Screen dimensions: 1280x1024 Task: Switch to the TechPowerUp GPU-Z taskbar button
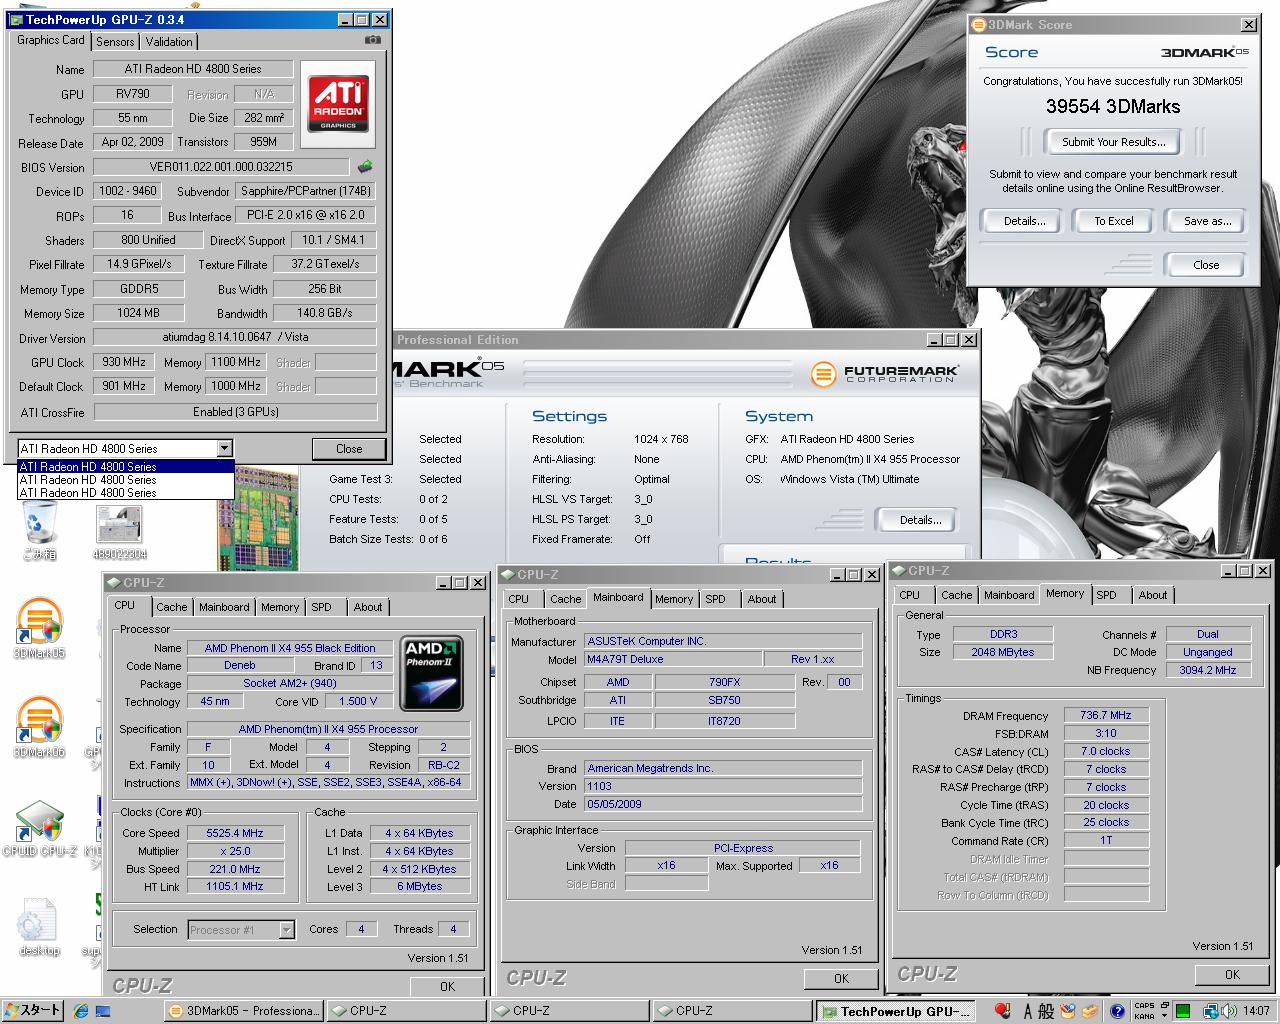pos(896,1011)
